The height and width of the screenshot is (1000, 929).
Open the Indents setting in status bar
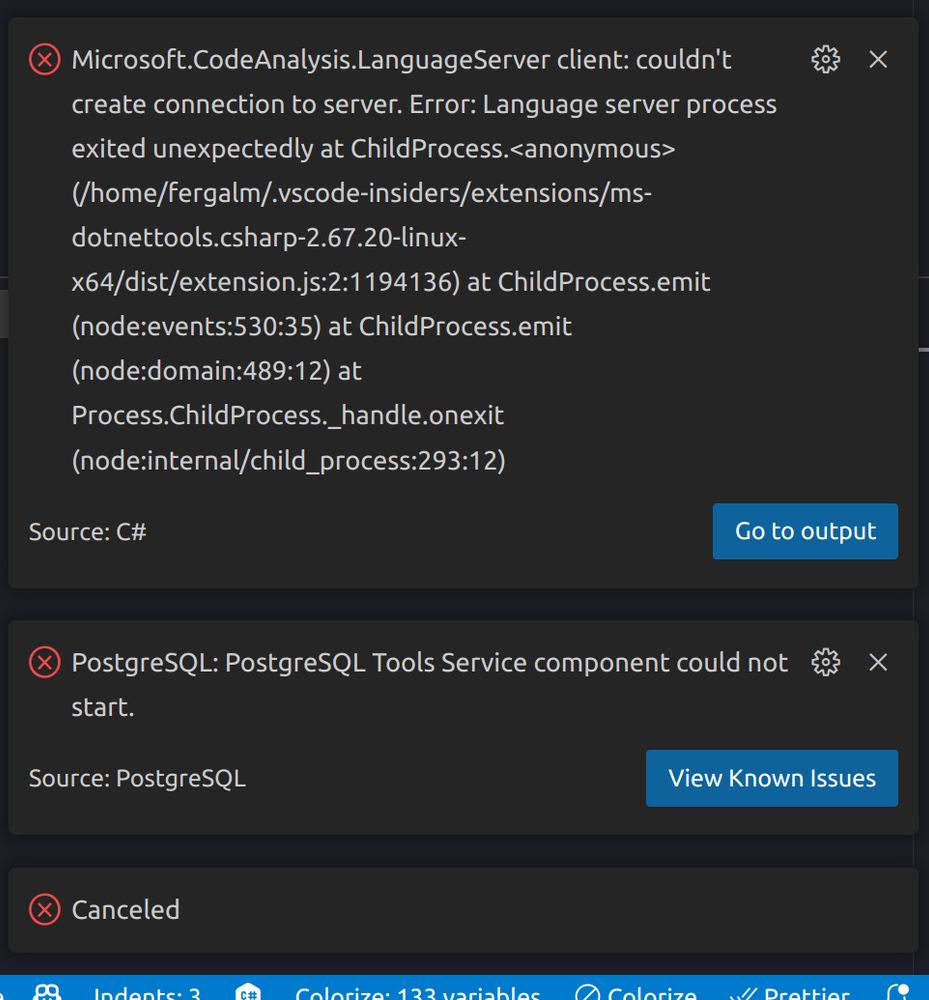coord(147,993)
